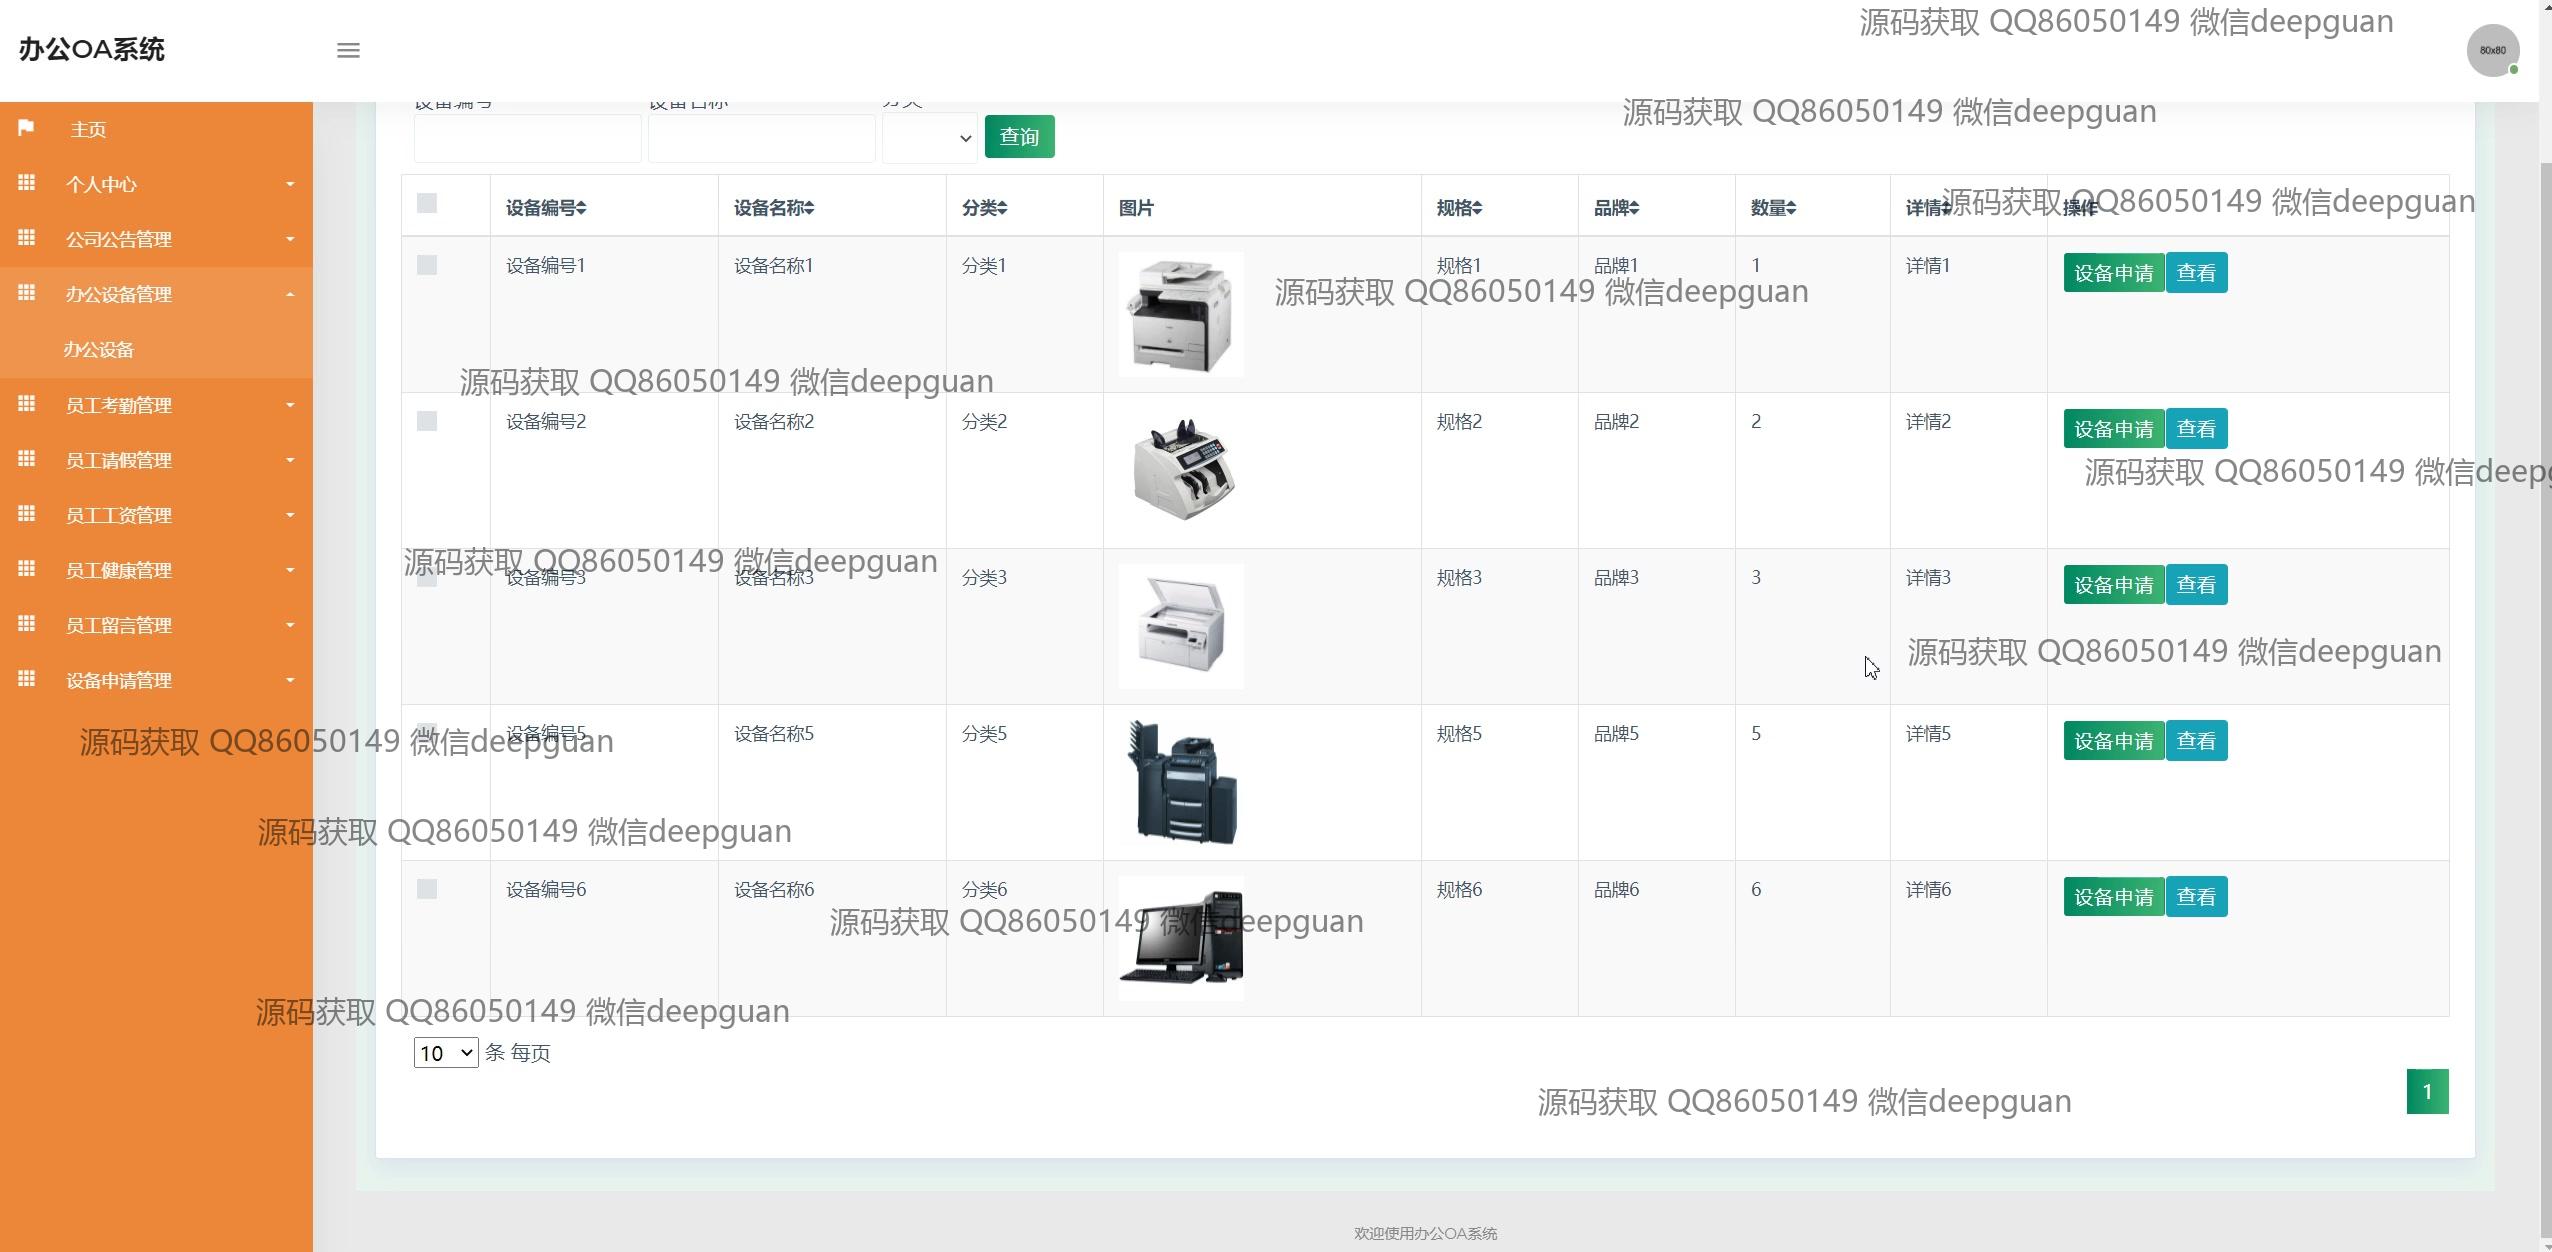Screen dimensions: 2552x1252
Task: Open the rows-per-page dropdown showing 10
Action: click(445, 1053)
